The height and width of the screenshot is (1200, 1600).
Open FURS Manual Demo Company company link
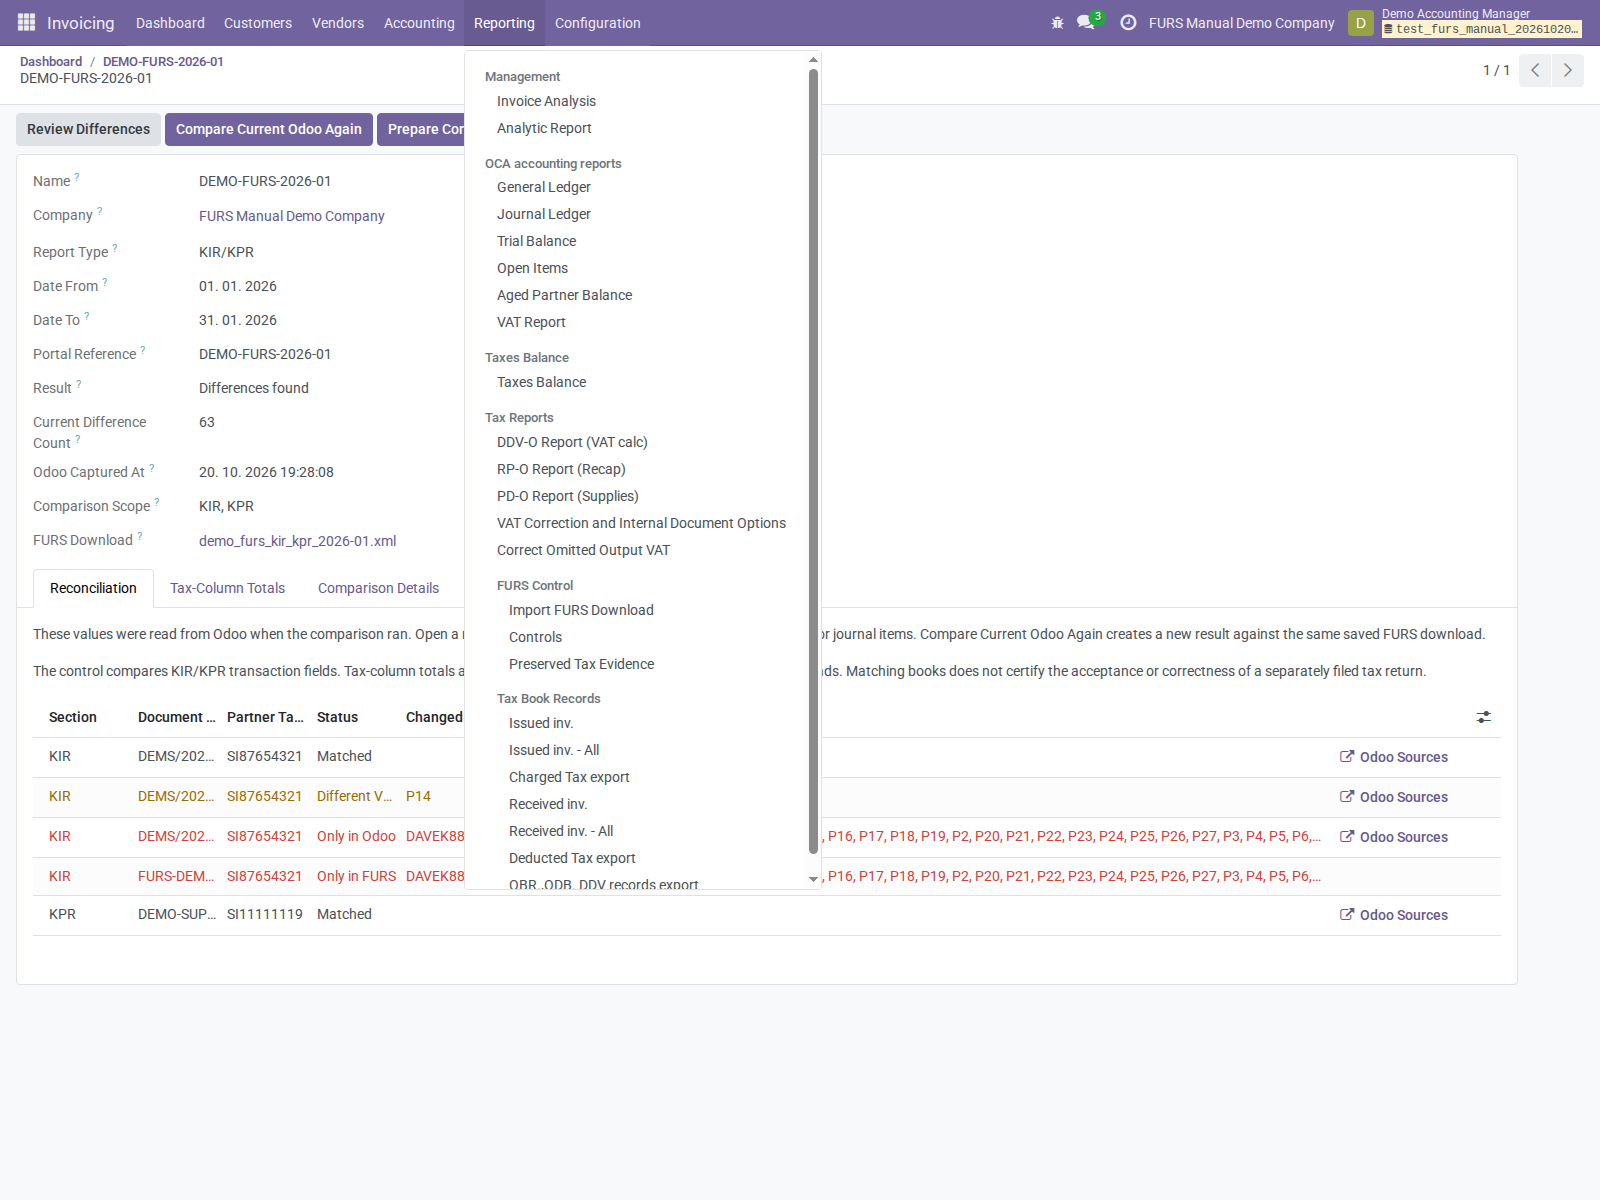click(x=291, y=216)
